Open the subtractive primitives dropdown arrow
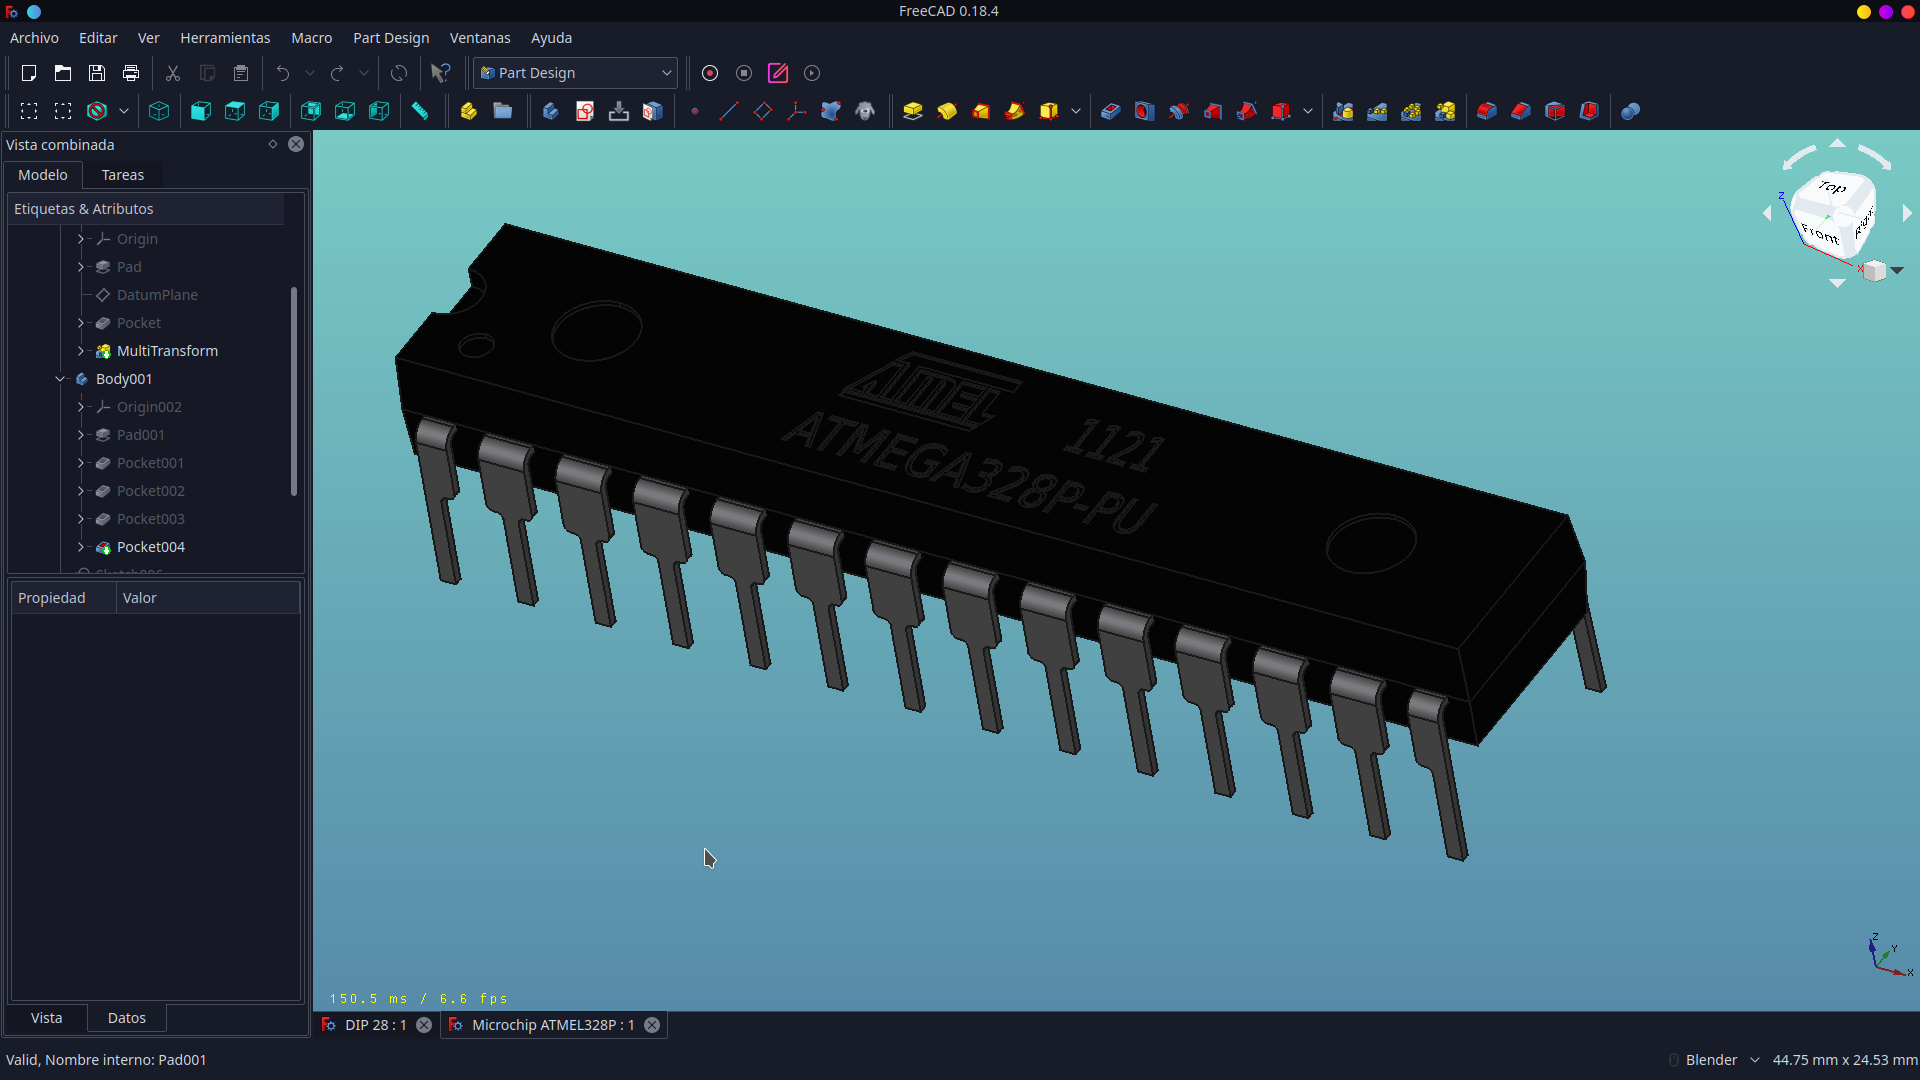Image resolution: width=1920 pixels, height=1080 pixels. click(1308, 111)
